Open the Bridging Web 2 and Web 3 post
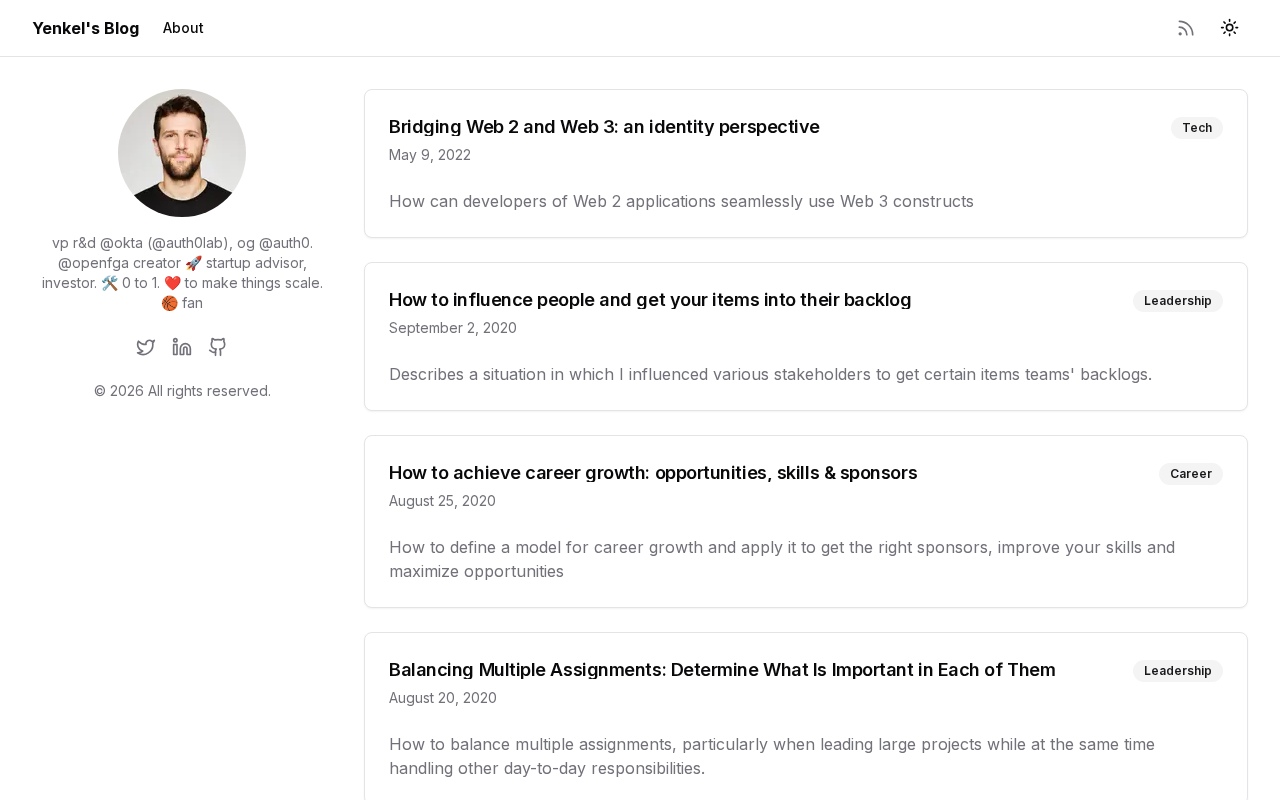This screenshot has width=1280, height=800. tap(604, 127)
